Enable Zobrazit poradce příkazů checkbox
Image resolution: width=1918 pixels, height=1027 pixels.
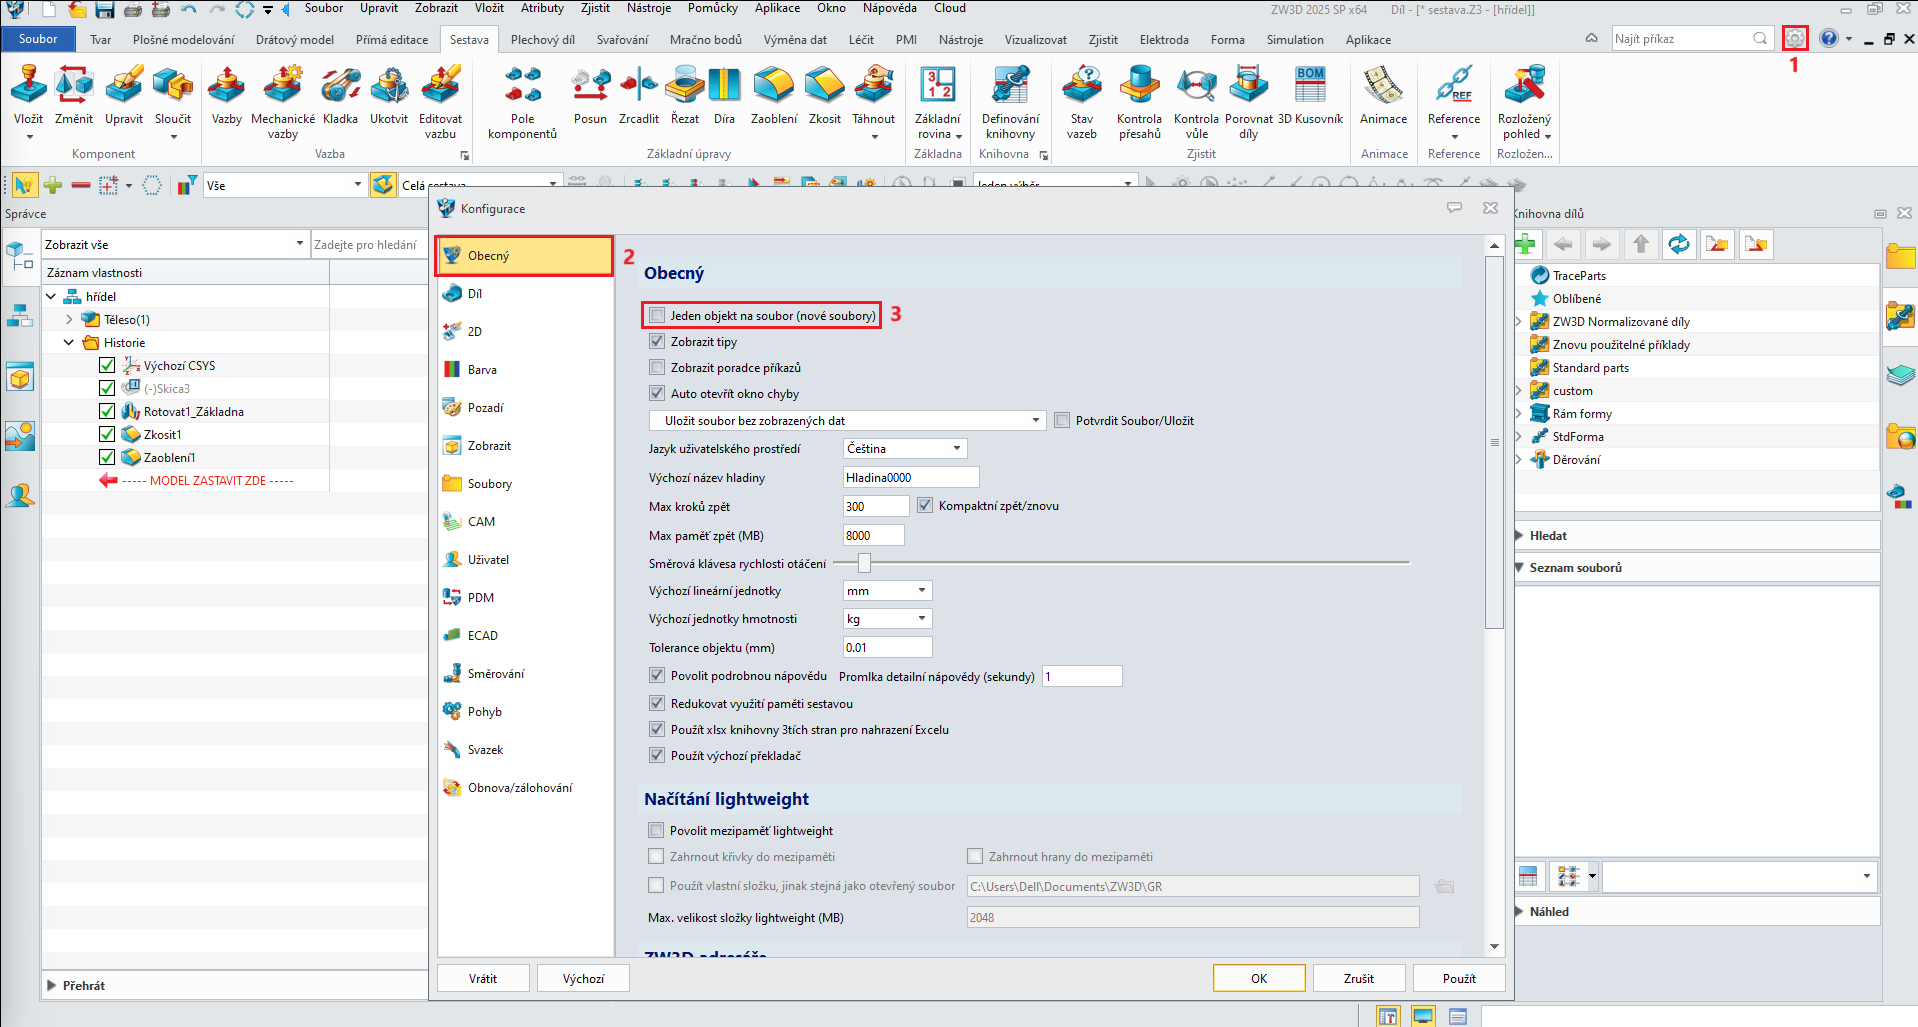657,368
